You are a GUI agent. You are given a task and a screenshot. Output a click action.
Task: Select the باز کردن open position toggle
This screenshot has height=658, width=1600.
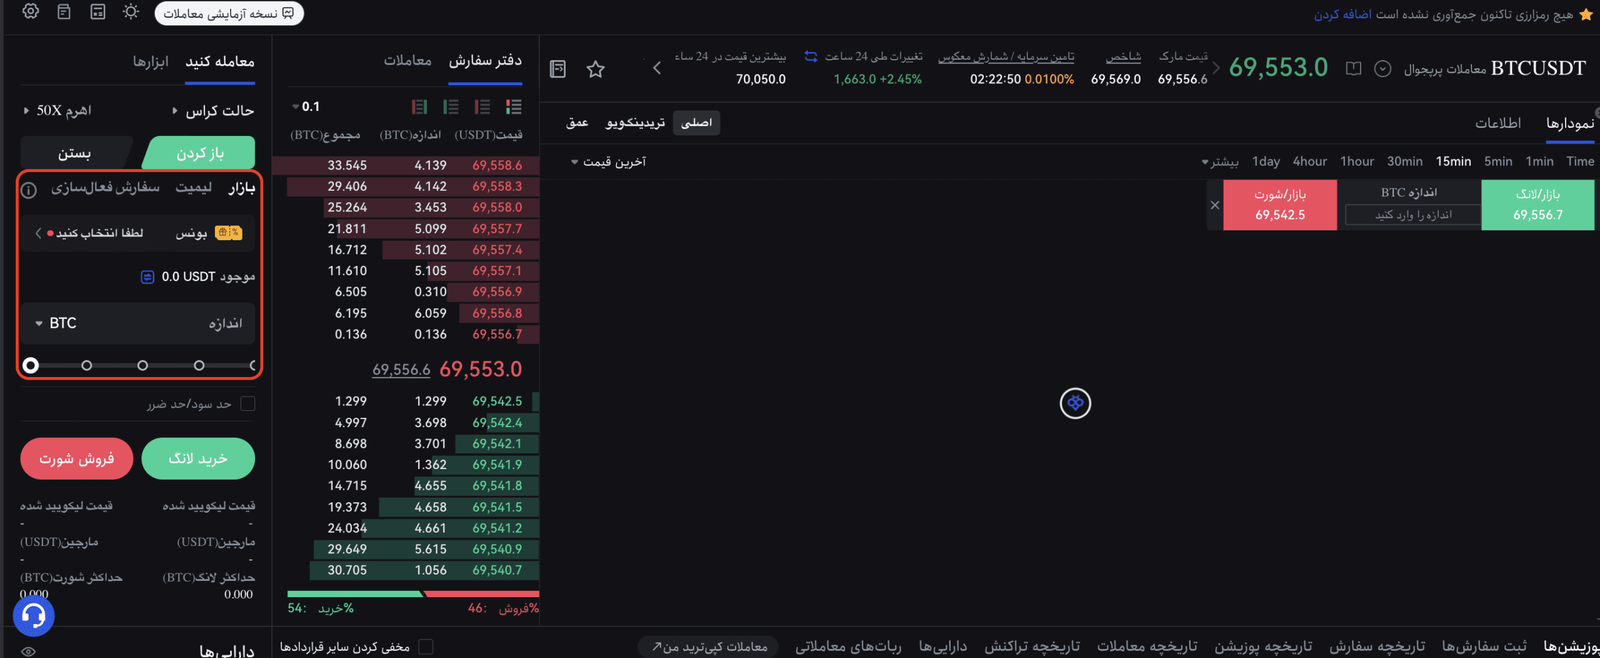tap(199, 152)
